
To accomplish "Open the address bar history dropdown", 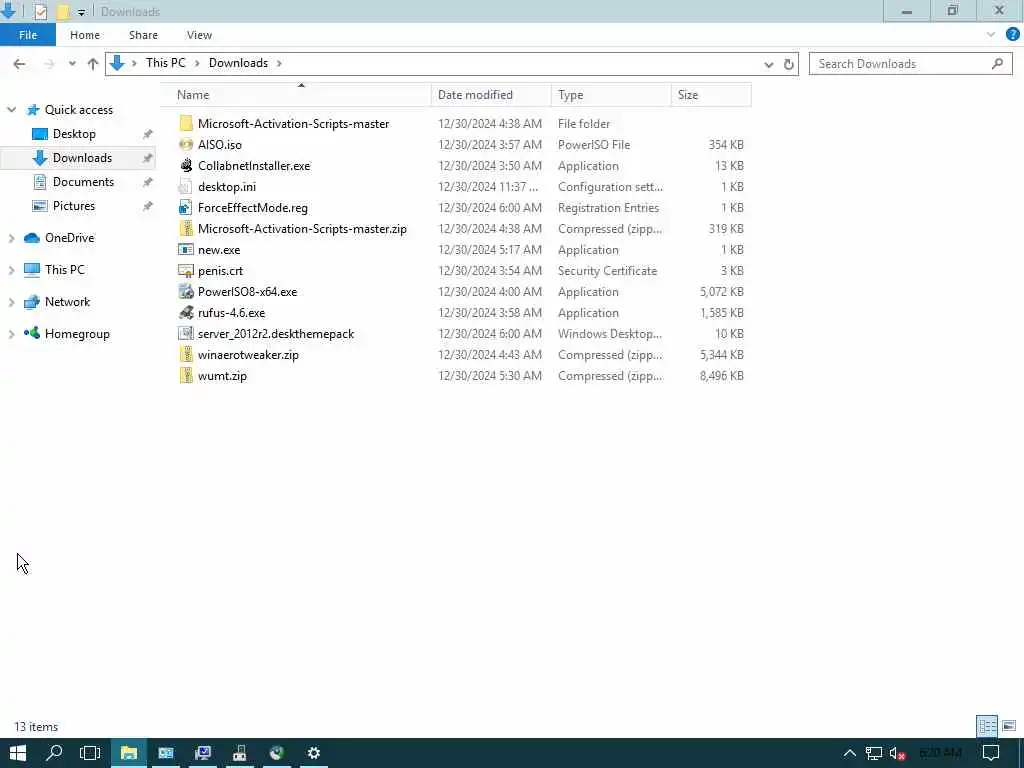I will click(769, 64).
